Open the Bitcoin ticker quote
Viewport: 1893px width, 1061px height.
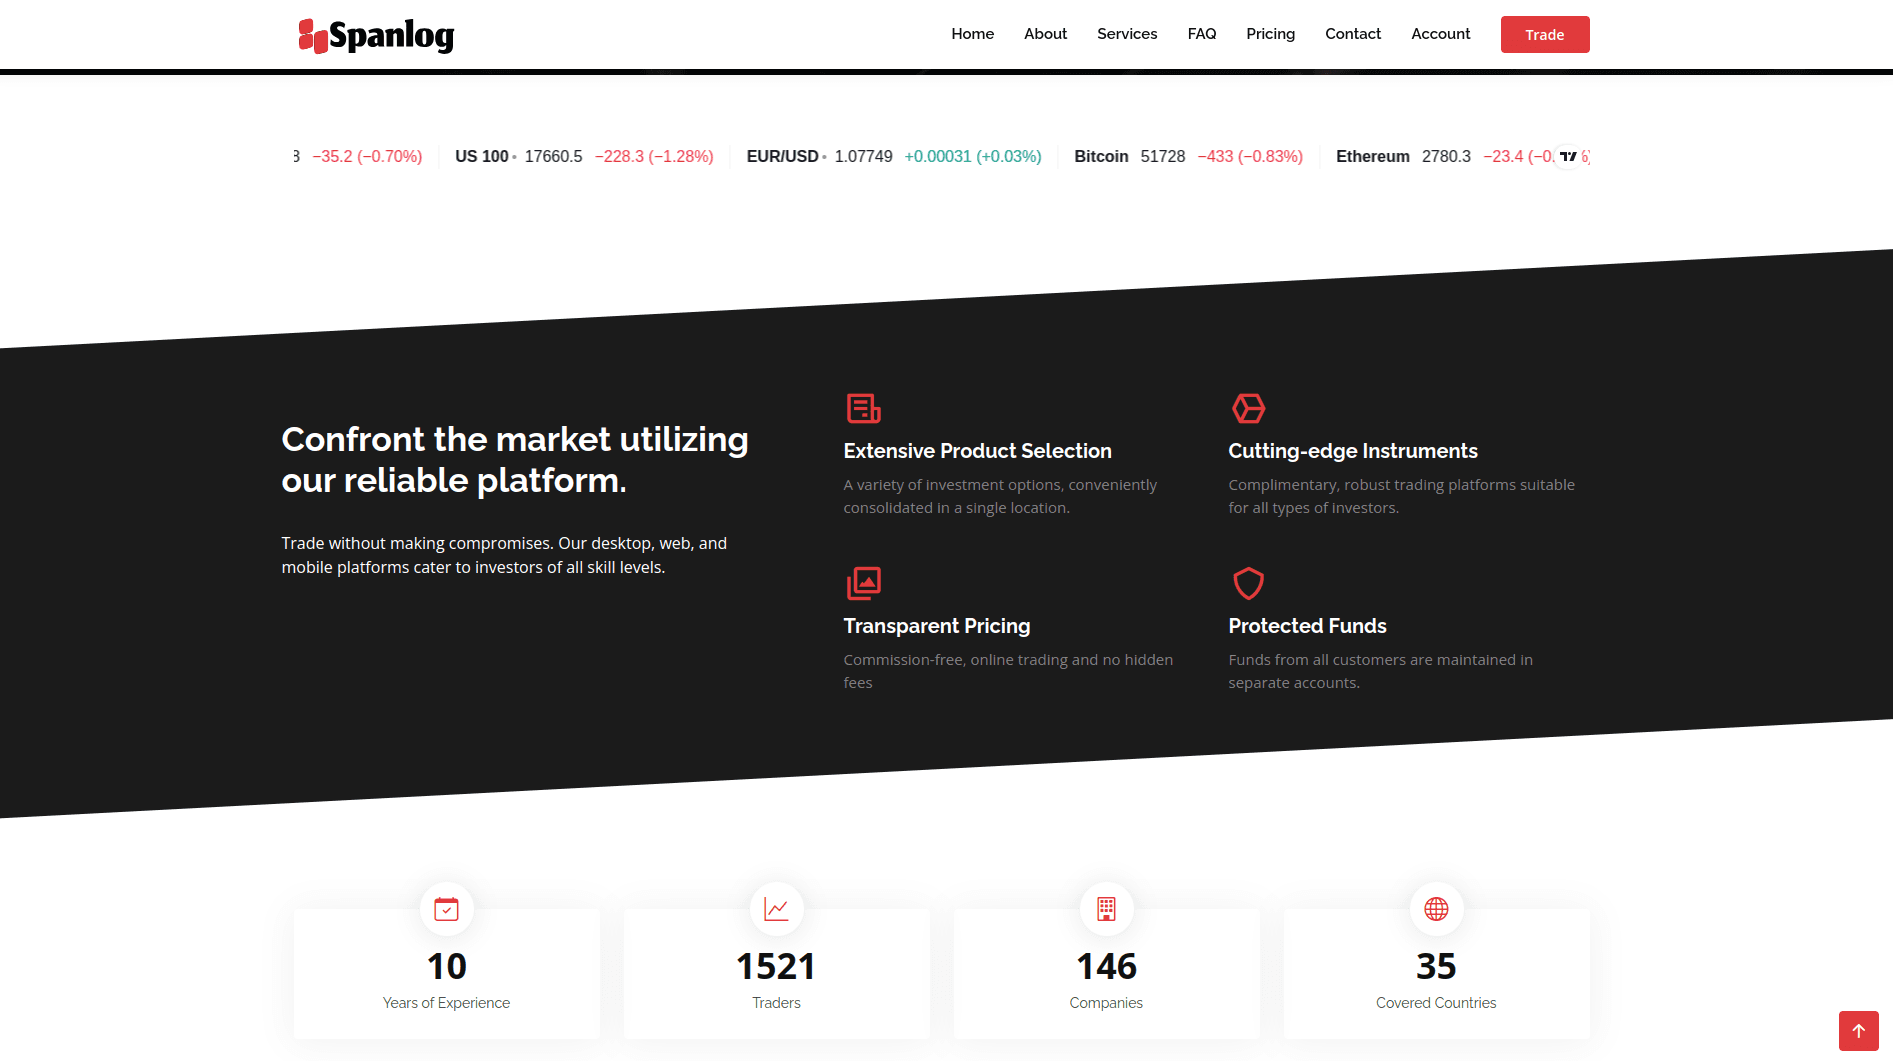click(x=1101, y=156)
